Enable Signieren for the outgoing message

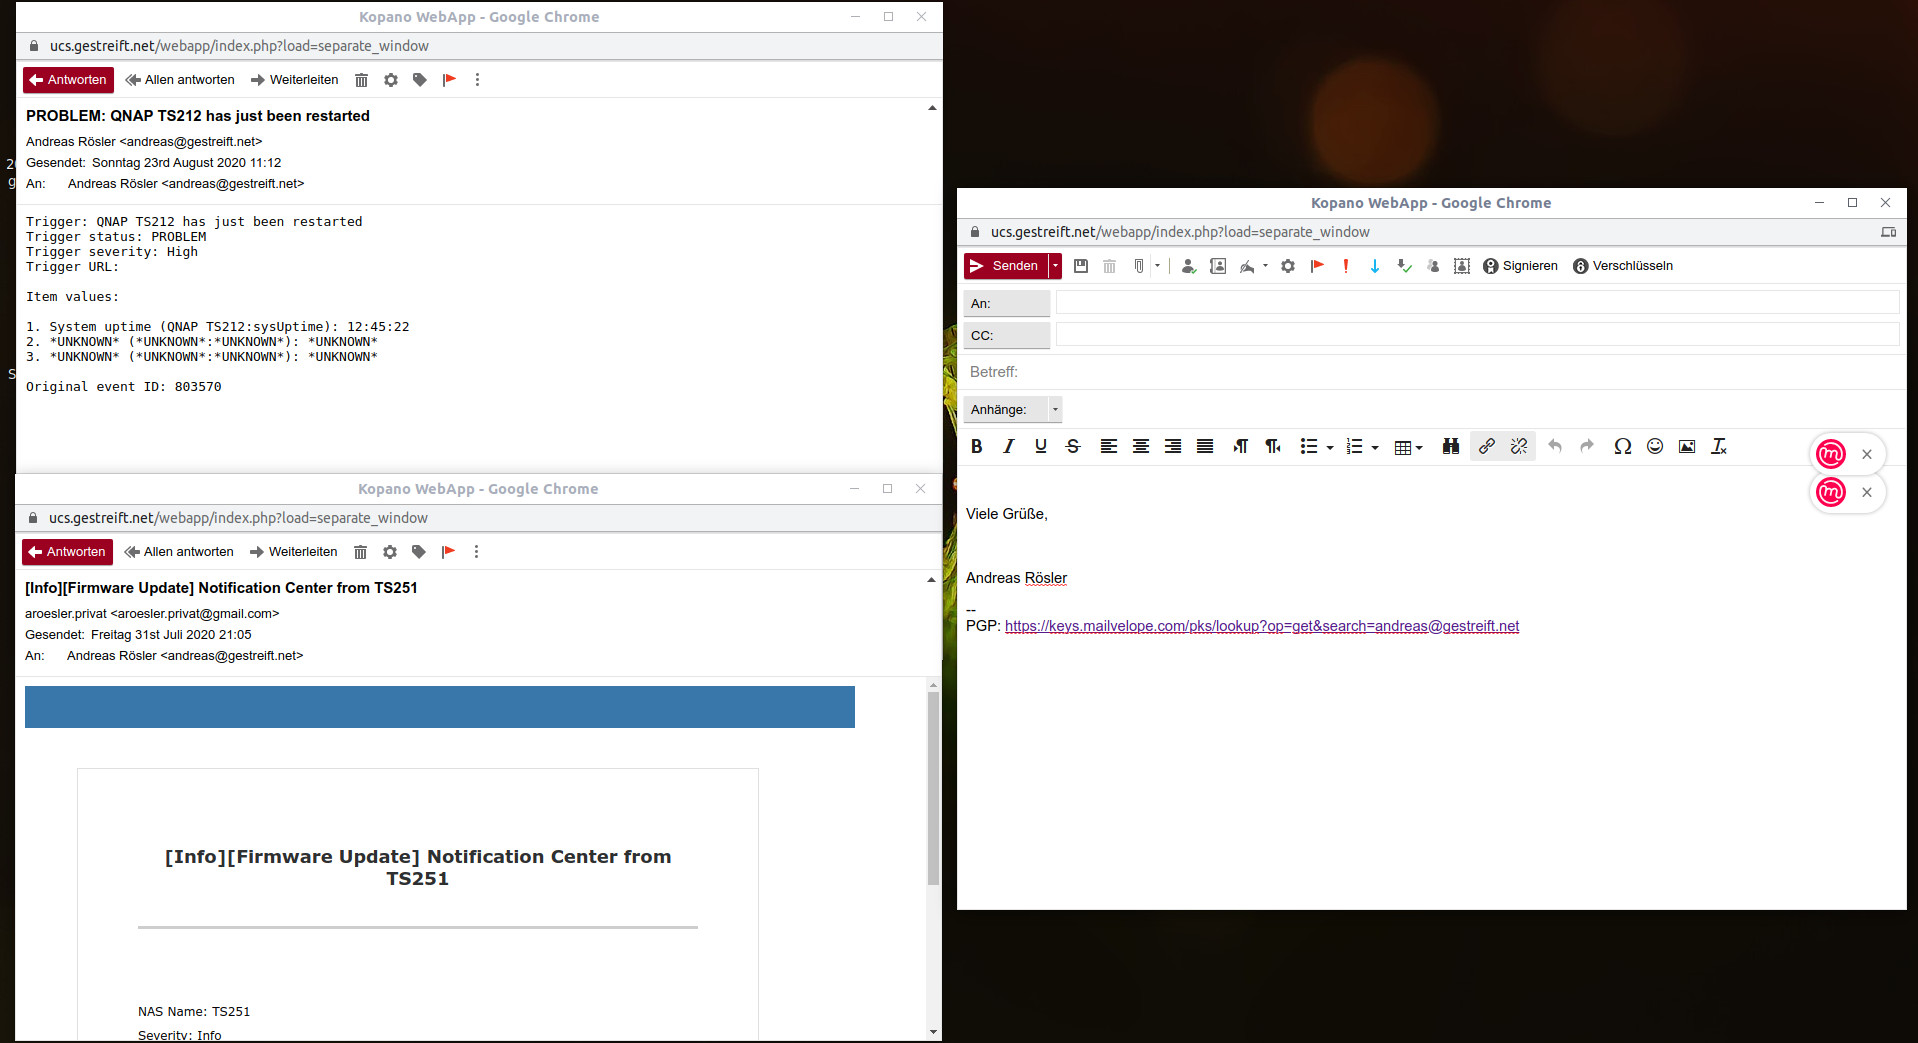1520,266
